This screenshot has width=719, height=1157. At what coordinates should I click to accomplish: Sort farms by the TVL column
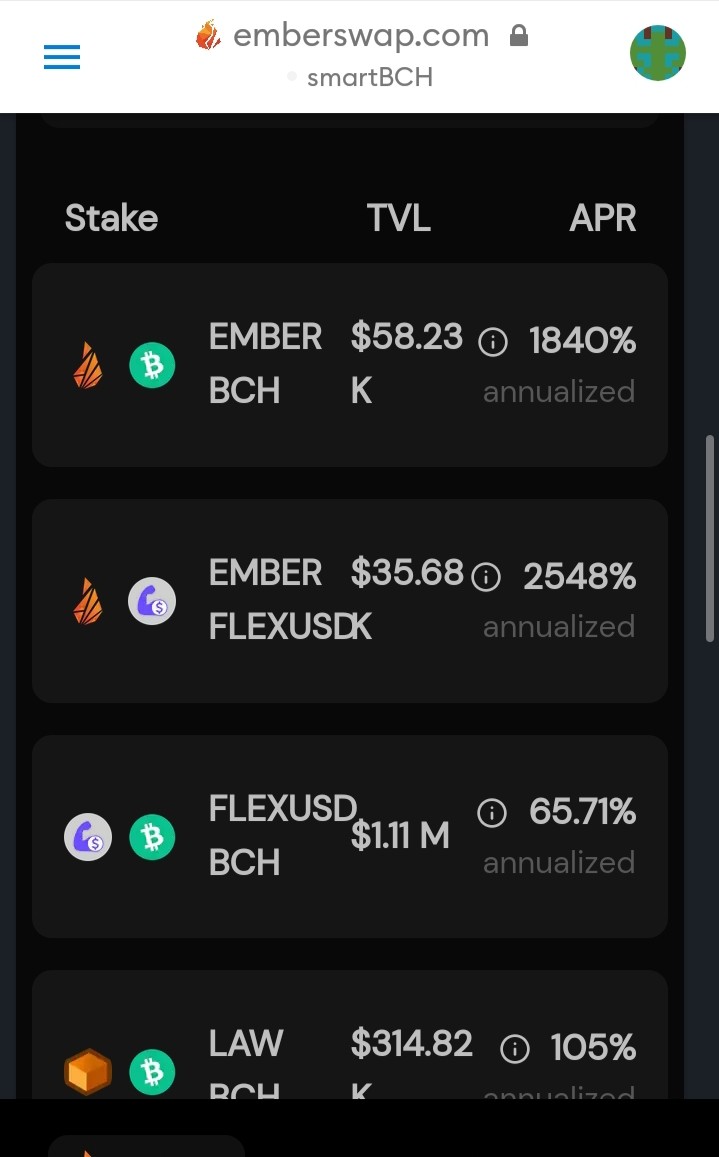click(x=399, y=218)
